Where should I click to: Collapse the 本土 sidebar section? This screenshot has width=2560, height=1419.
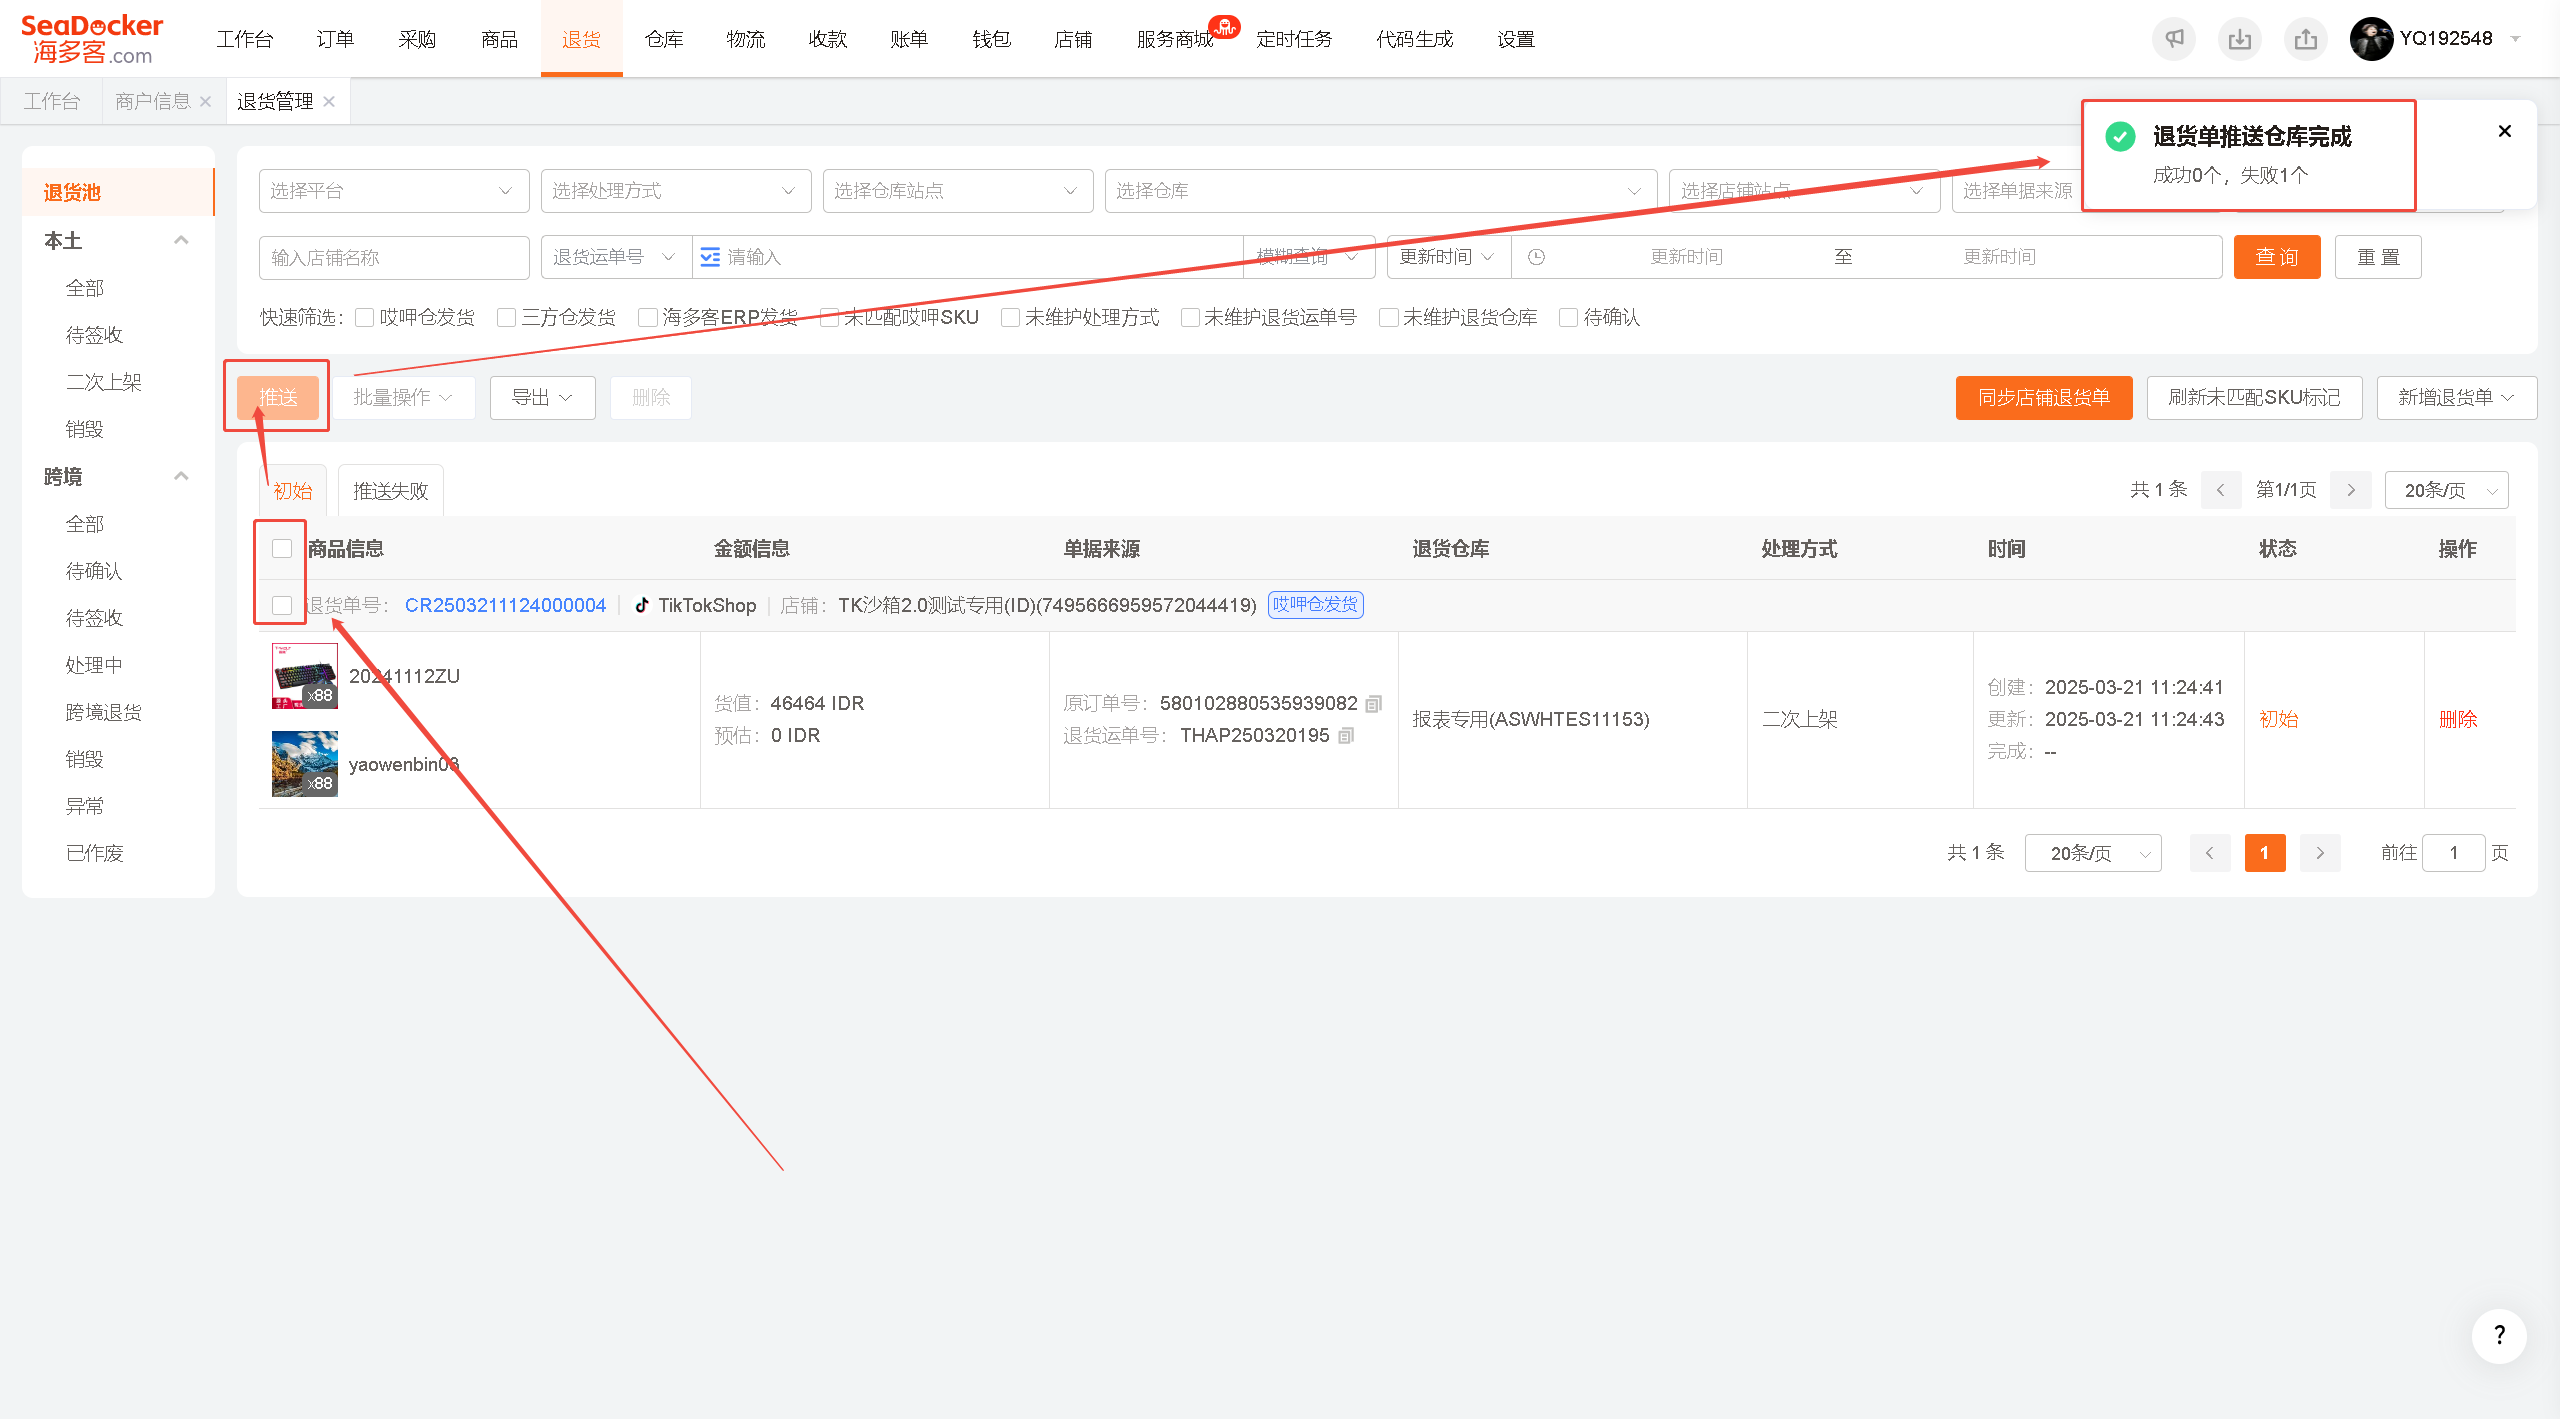coord(181,240)
